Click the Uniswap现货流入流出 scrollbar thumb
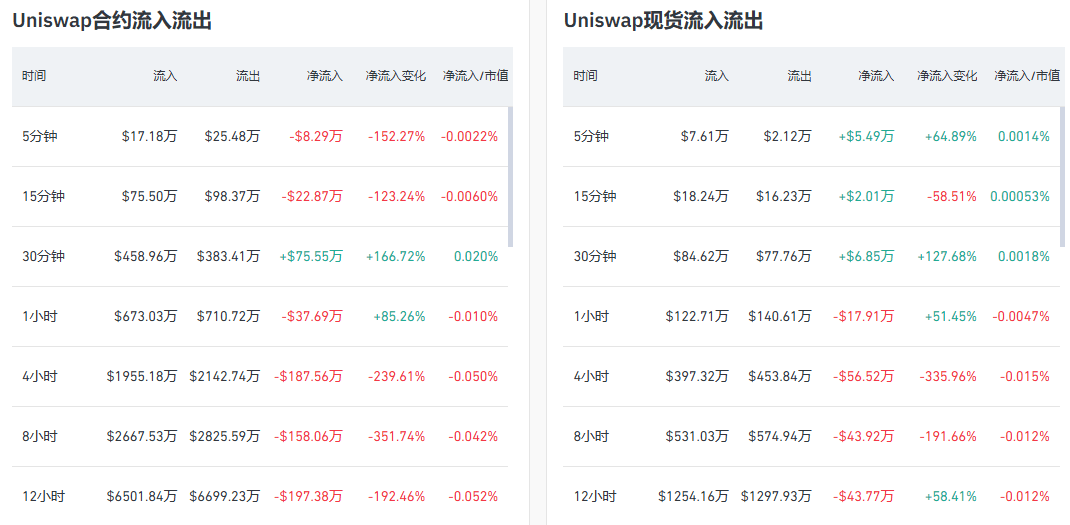Image resolution: width=1070 pixels, height=525 pixels. point(1062,176)
